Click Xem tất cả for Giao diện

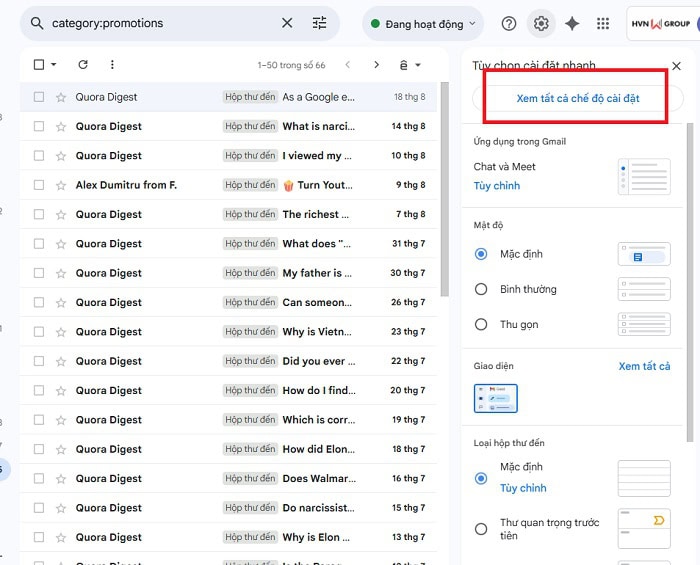pyautogui.click(x=644, y=366)
